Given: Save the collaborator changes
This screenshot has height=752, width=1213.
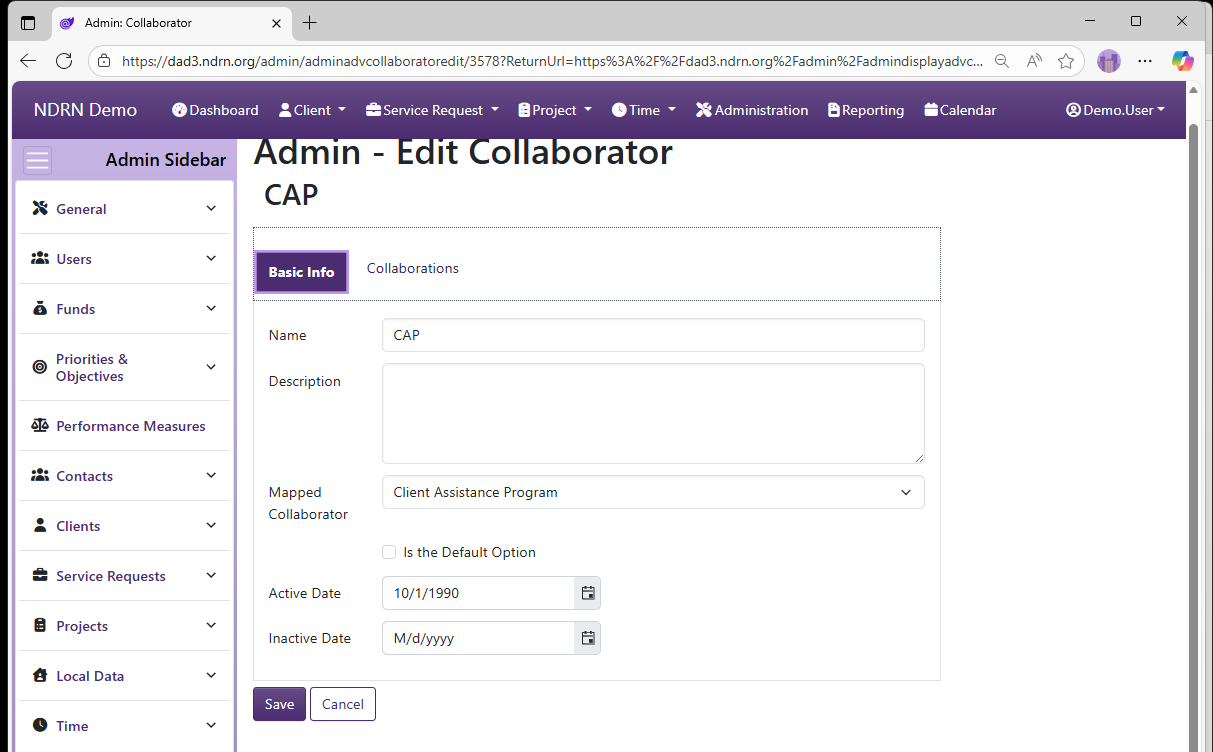Looking at the screenshot, I should pyautogui.click(x=279, y=704).
